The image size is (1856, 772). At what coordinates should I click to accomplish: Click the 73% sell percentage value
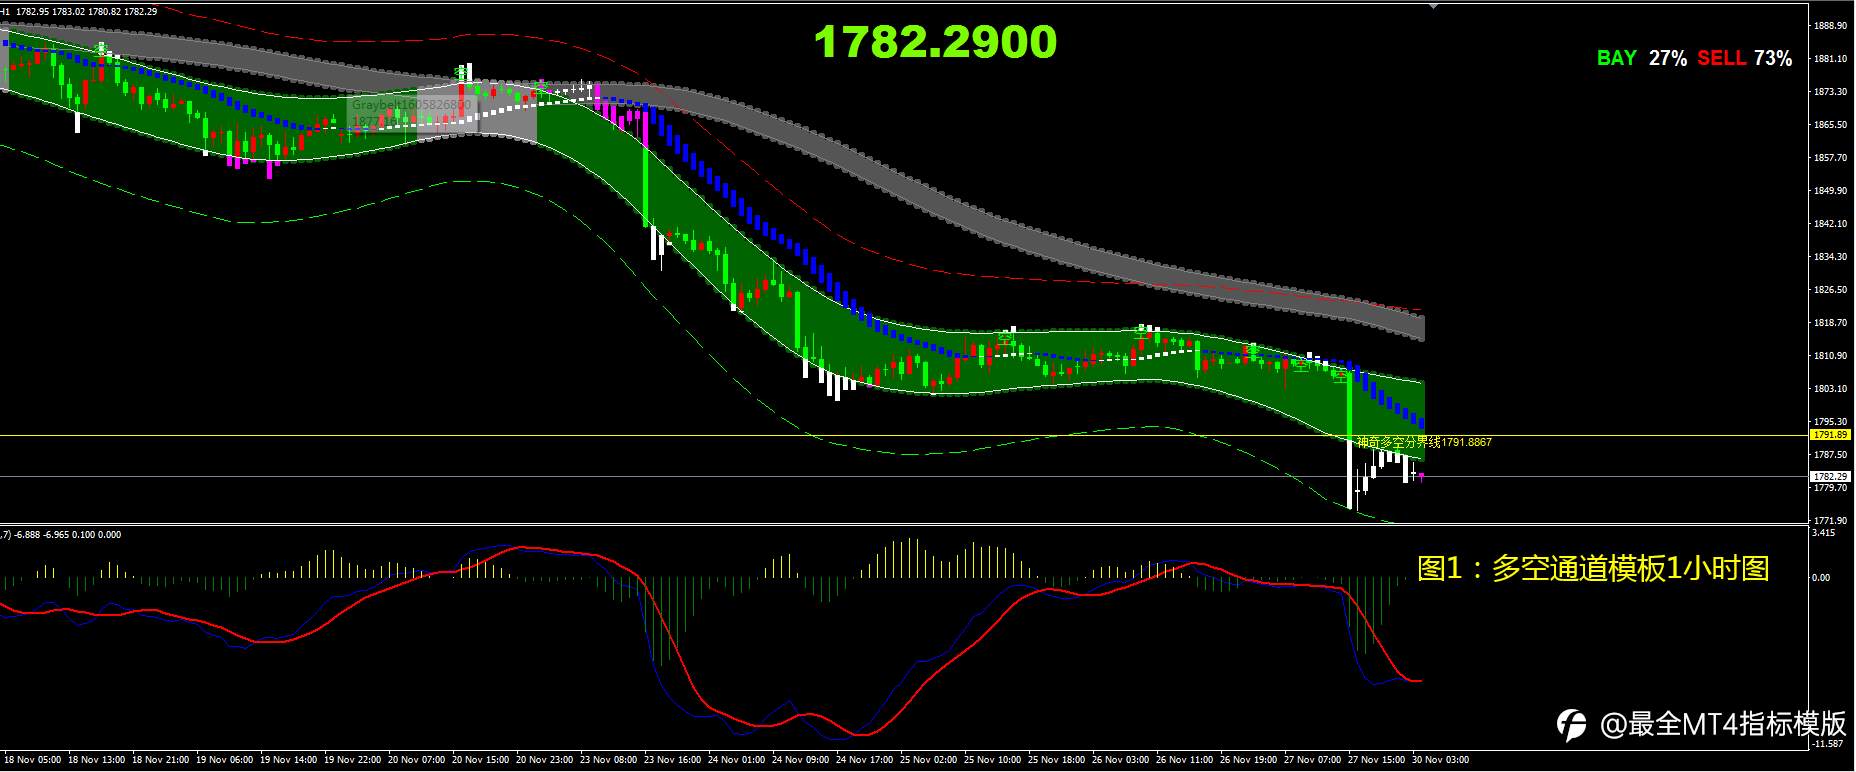tap(1773, 58)
